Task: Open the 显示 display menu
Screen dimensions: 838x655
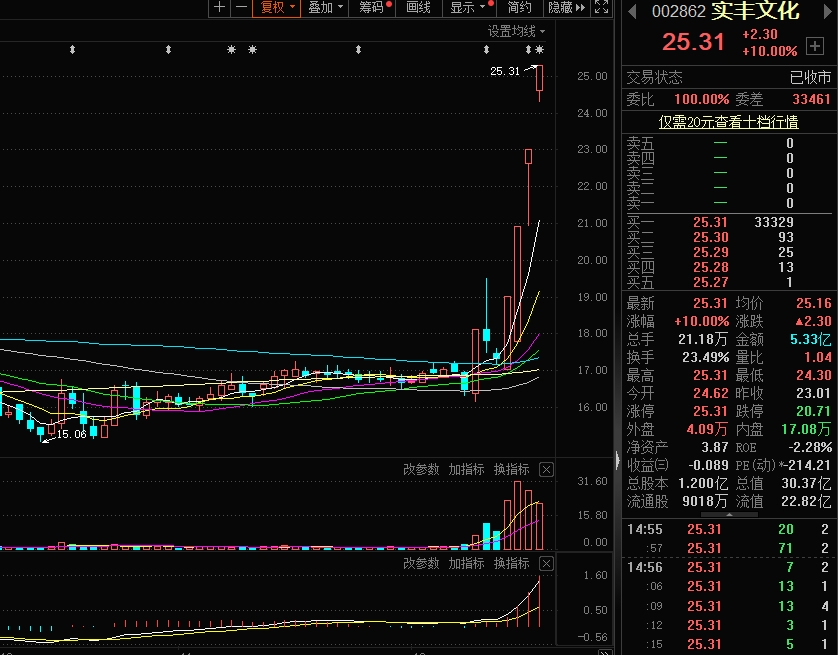Action: (467, 8)
